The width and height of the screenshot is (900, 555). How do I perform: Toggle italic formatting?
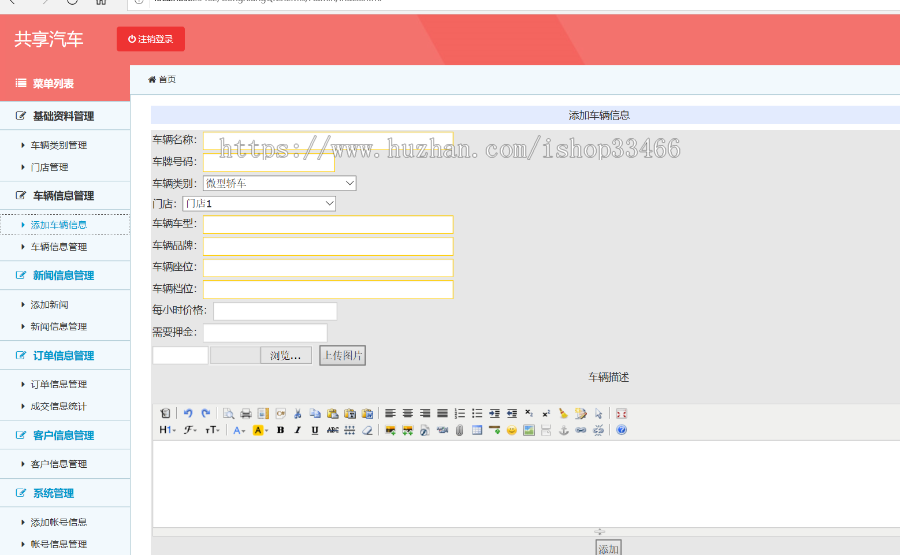coord(297,430)
